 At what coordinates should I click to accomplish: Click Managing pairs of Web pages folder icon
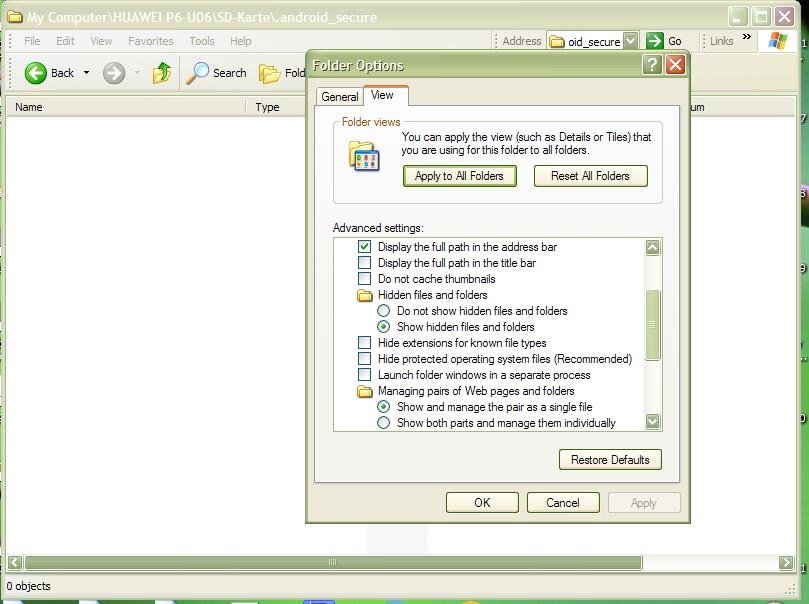(x=365, y=391)
